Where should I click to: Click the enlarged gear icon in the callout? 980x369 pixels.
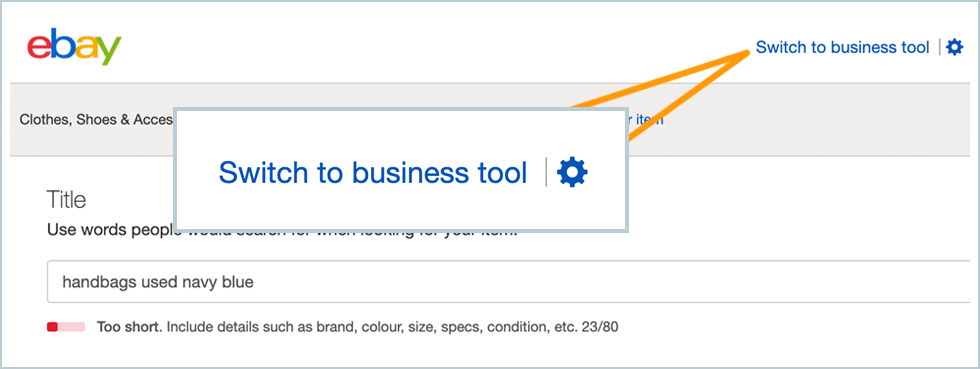tap(572, 172)
